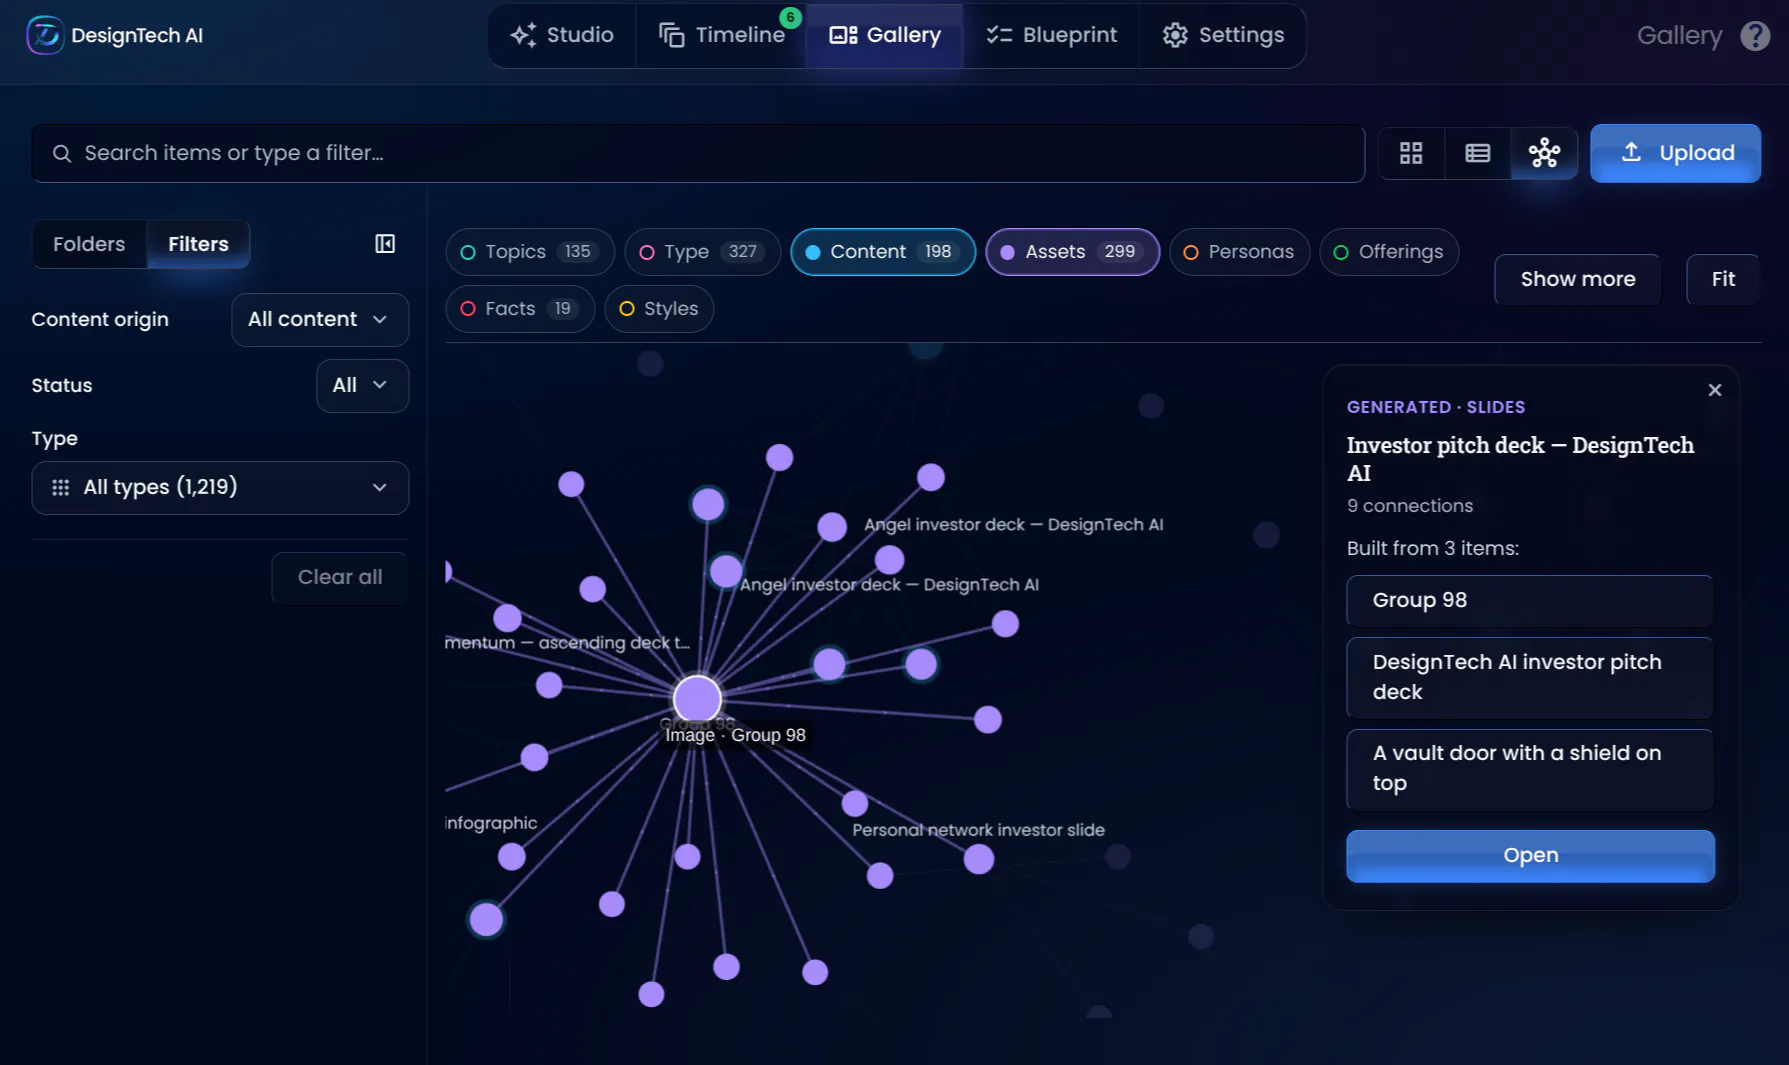Screen dimensions: 1789x1065
Task: Switch to Folders in sidebar
Action: [x=89, y=244]
